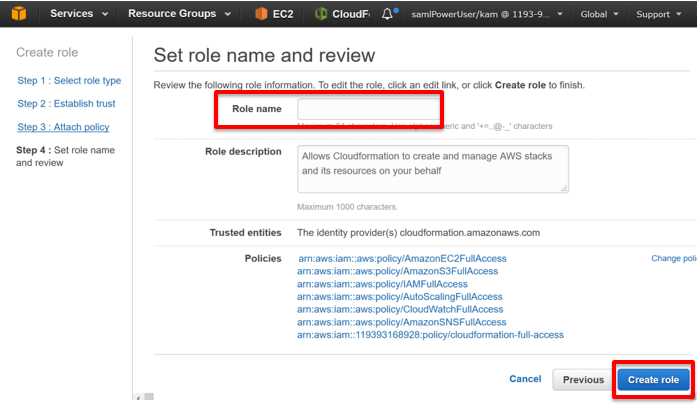Open the AmazonEC2FullAccess policy link
700x406 pixels.
pyautogui.click(x=402, y=259)
